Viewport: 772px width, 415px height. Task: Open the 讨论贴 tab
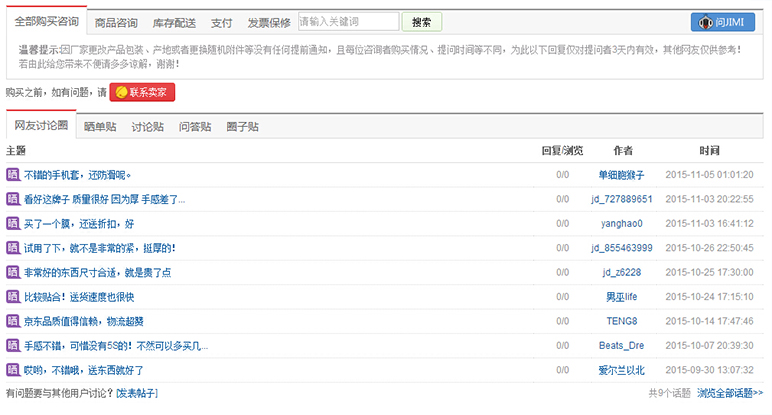pyautogui.click(x=148, y=127)
